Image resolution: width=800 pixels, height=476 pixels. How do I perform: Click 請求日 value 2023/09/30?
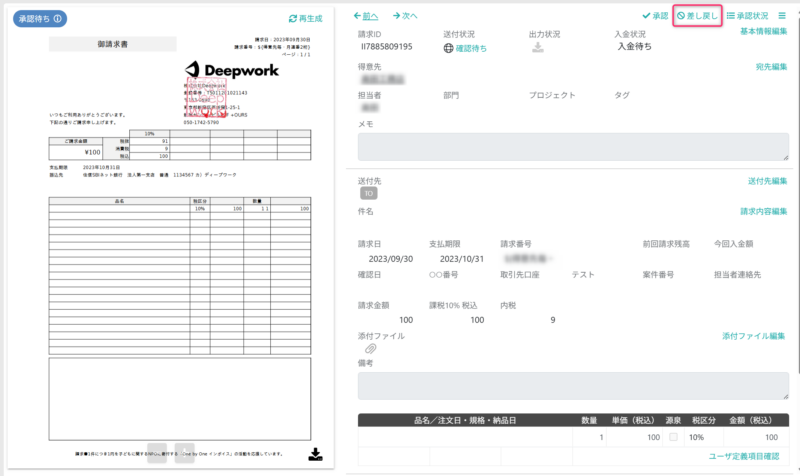click(391, 259)
